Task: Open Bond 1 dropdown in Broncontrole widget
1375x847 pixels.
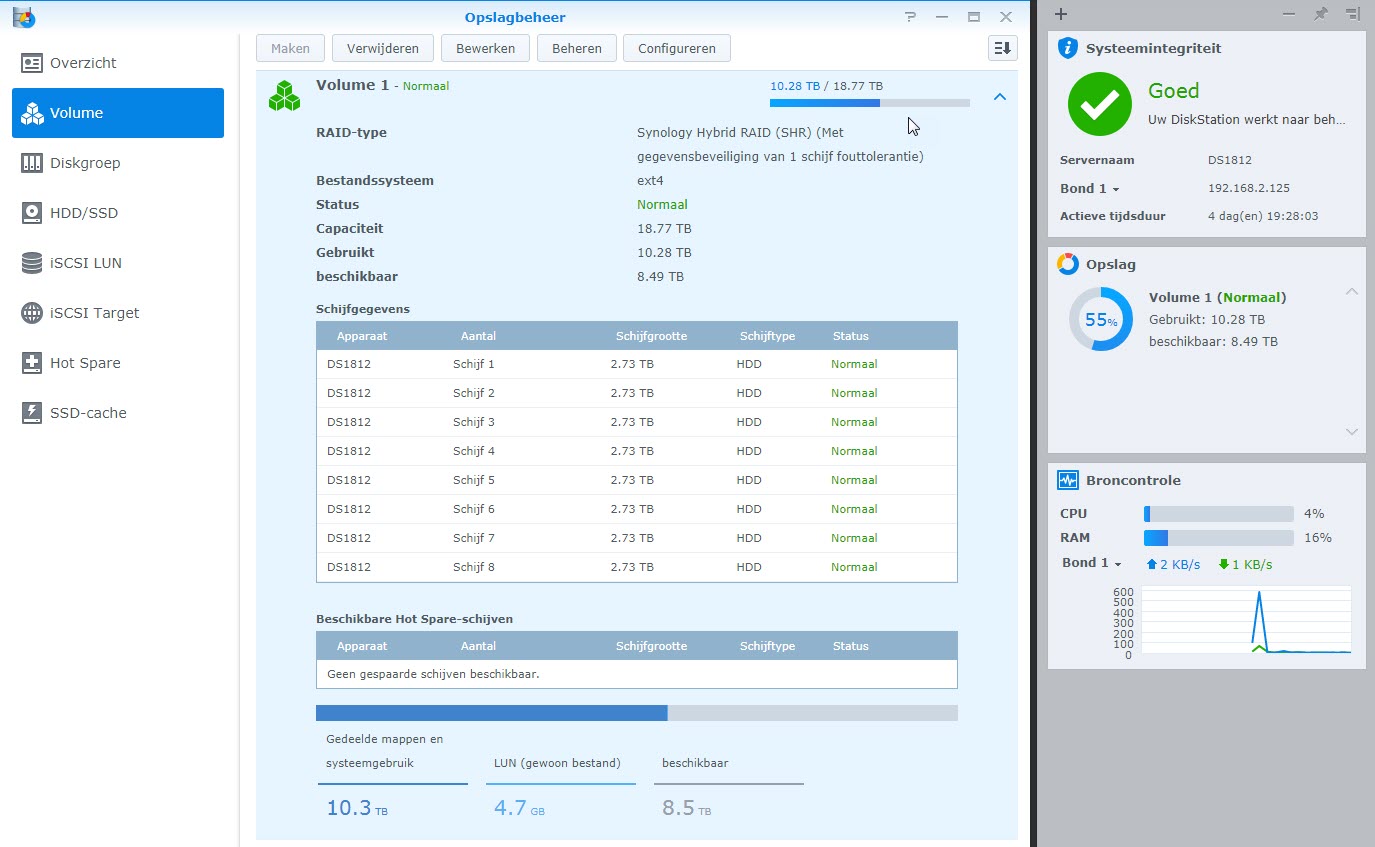Action: (x=1091, y=563)
